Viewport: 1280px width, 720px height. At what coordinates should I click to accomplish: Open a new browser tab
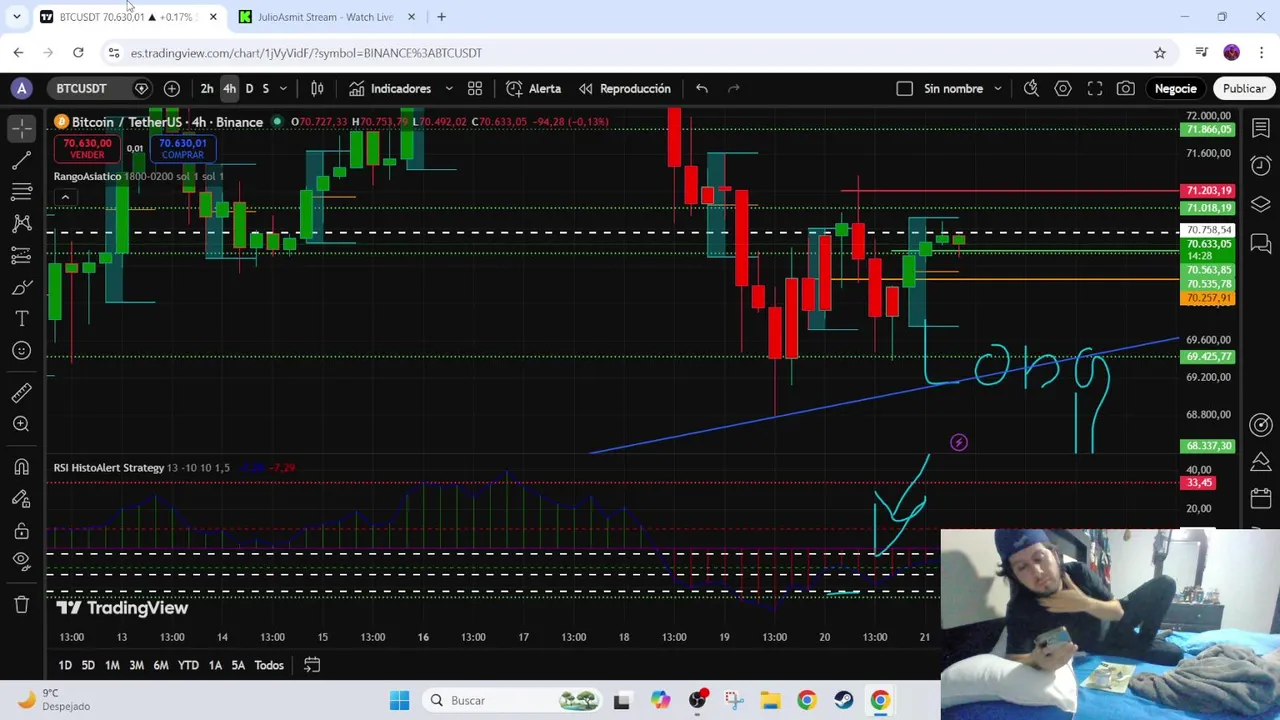(x=441, y=17)
